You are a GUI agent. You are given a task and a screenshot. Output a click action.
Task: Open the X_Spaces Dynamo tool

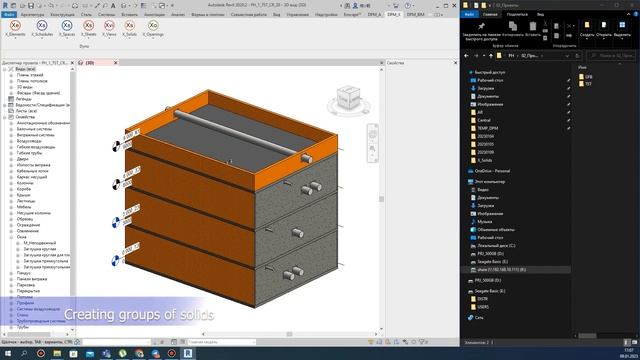[x=67, y=28]
